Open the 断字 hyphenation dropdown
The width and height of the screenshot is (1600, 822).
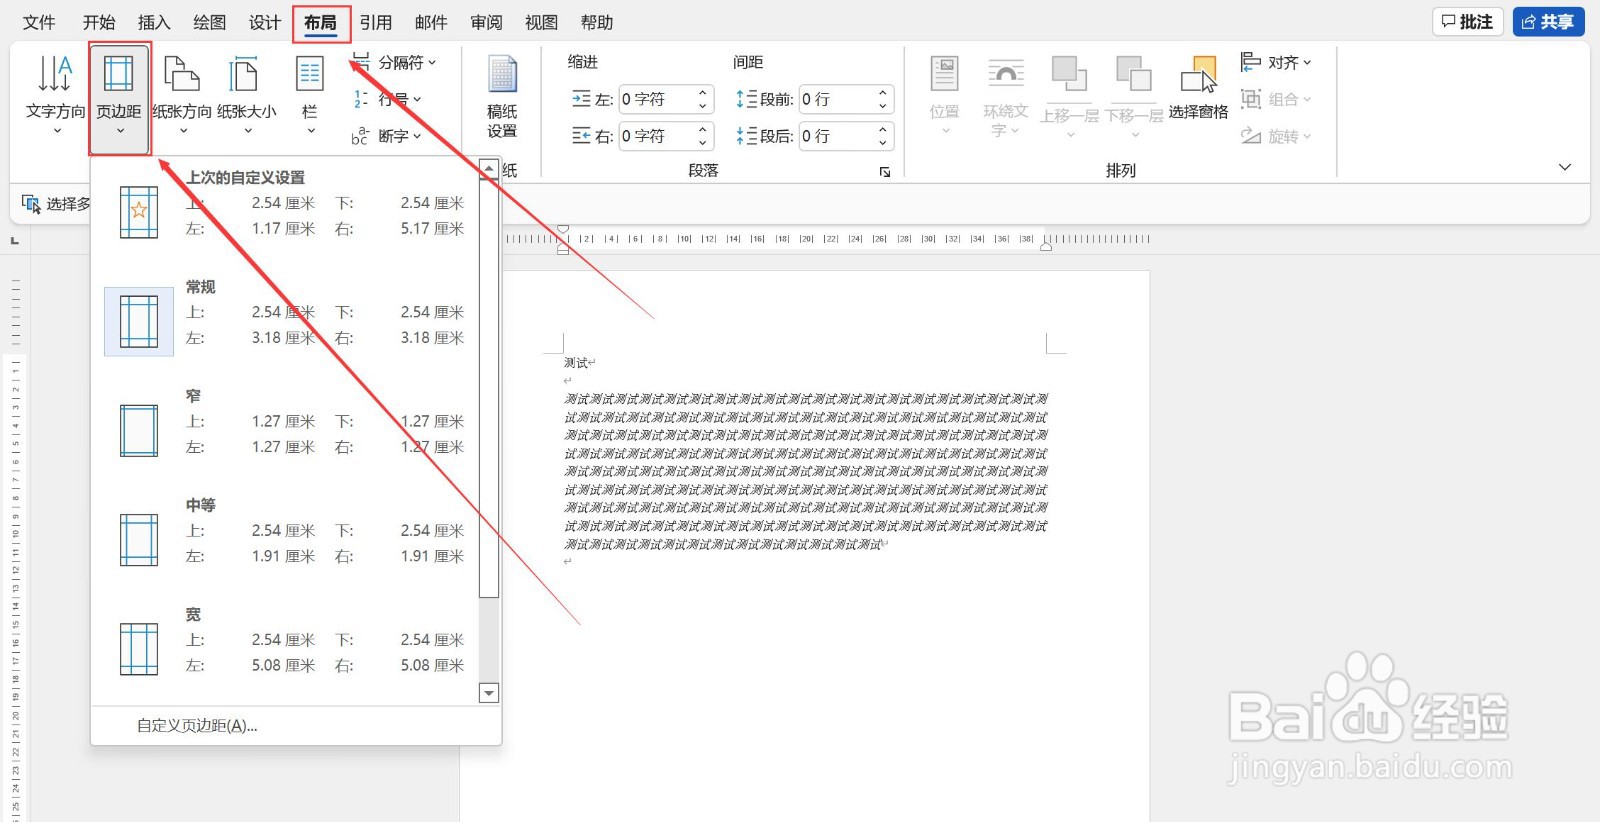point(387,136)
